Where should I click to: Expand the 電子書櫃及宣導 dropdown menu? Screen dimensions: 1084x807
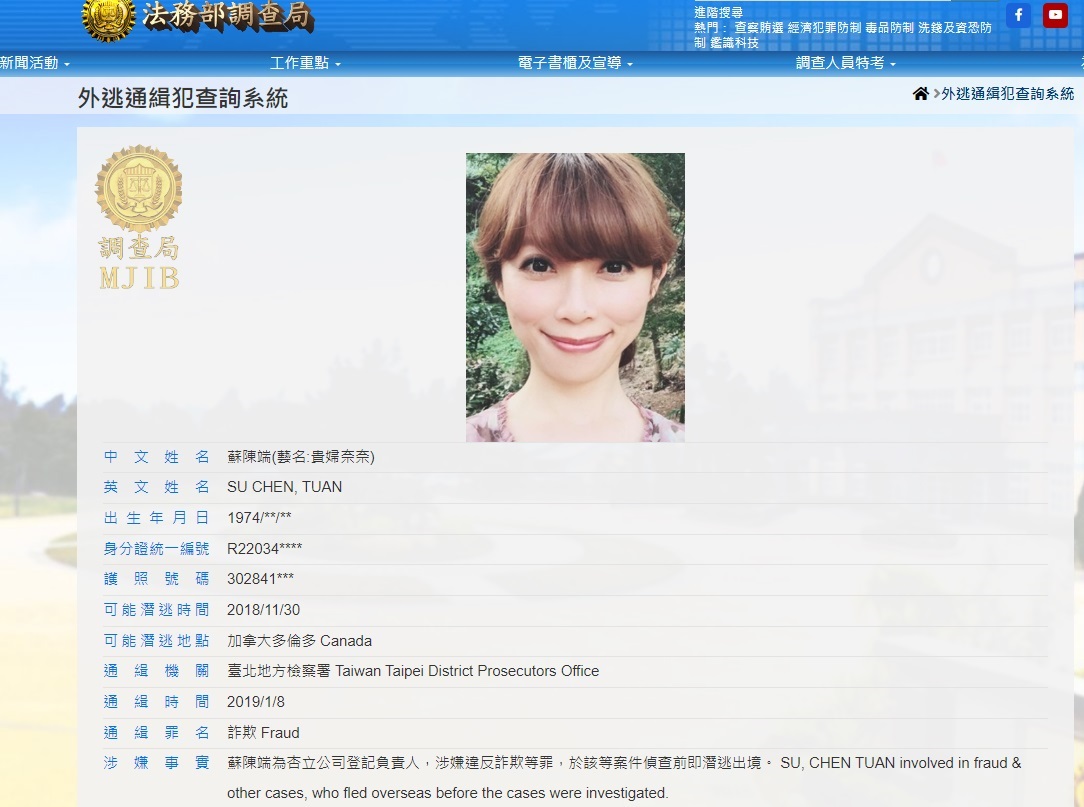tap(575, 63)
